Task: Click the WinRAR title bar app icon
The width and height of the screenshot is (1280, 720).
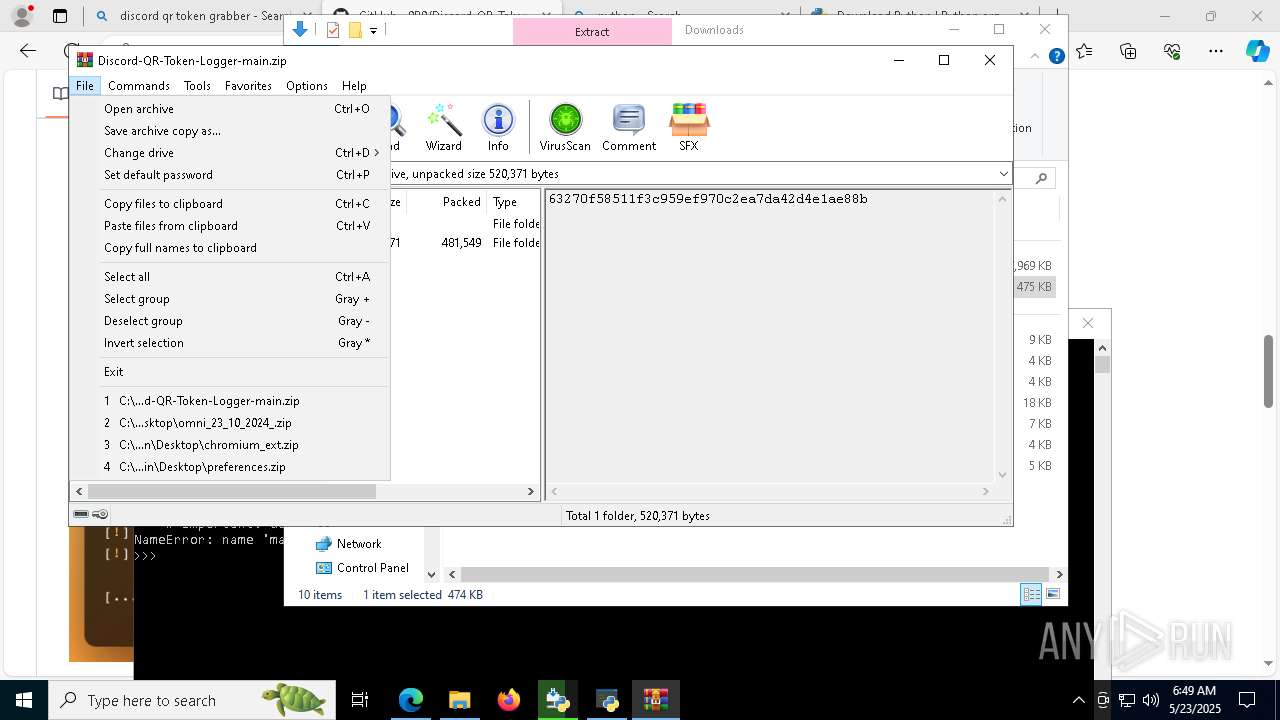Action: [x=85, y=60]
